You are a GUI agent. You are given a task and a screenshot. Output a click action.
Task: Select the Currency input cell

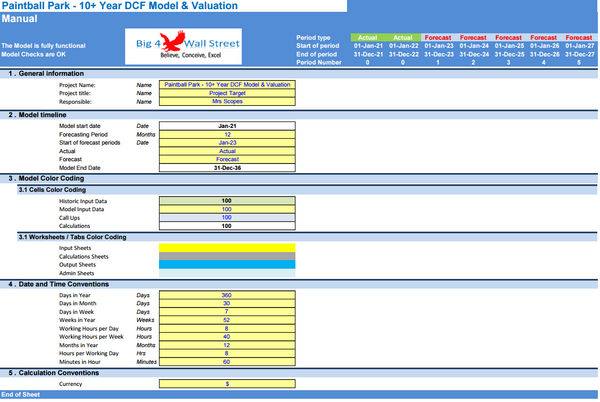[226, 384]
